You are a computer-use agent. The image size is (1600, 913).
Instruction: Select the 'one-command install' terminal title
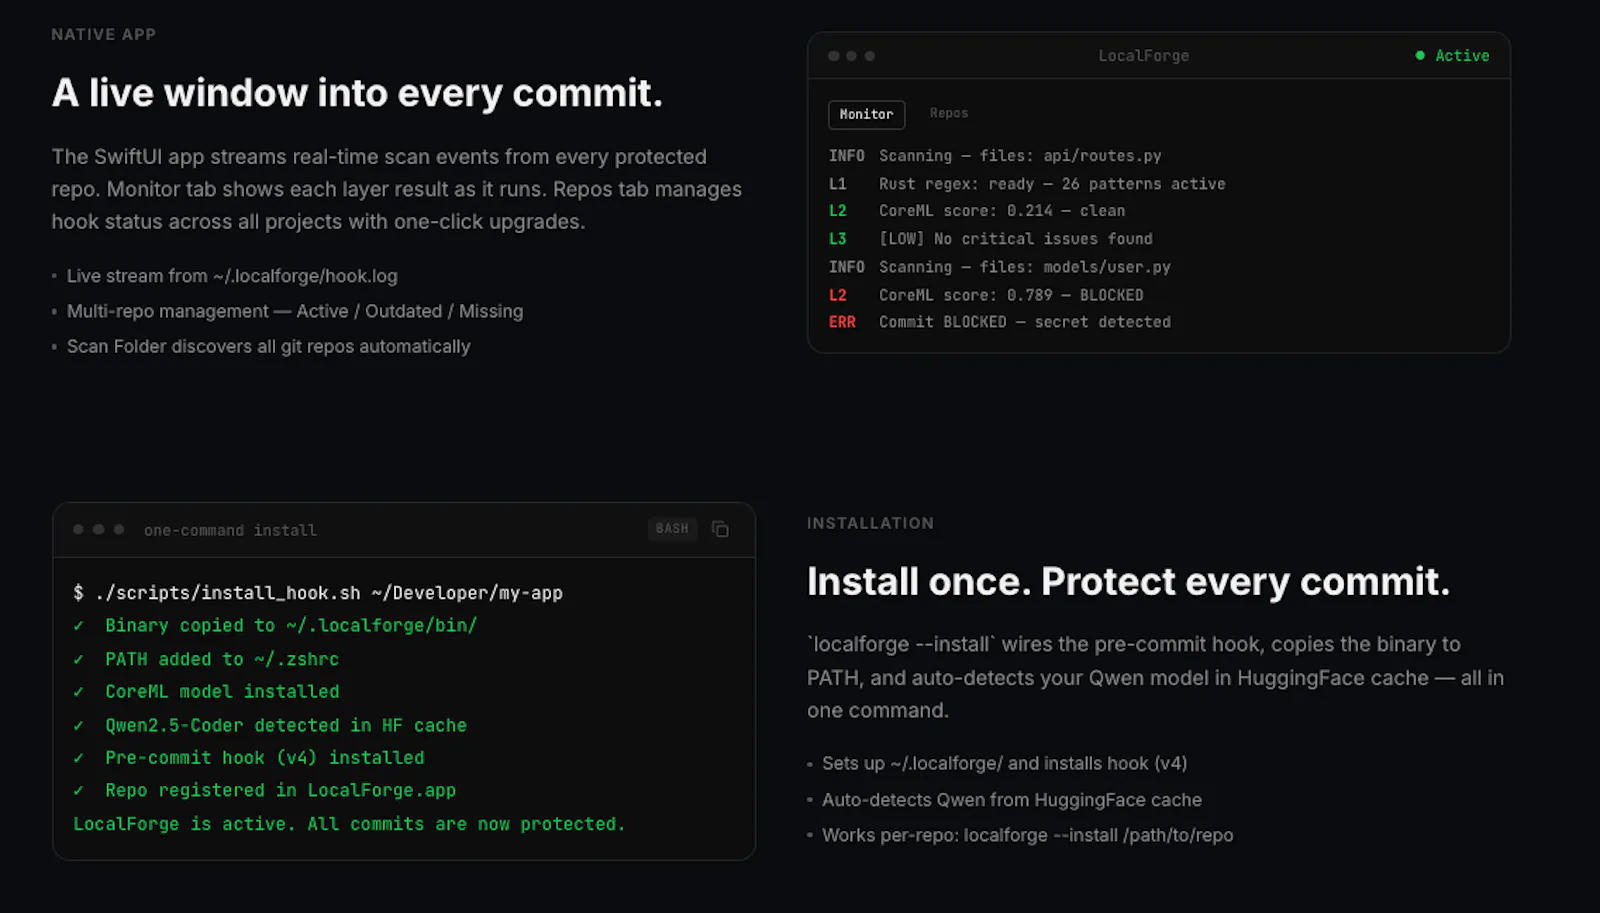(230, 530)
